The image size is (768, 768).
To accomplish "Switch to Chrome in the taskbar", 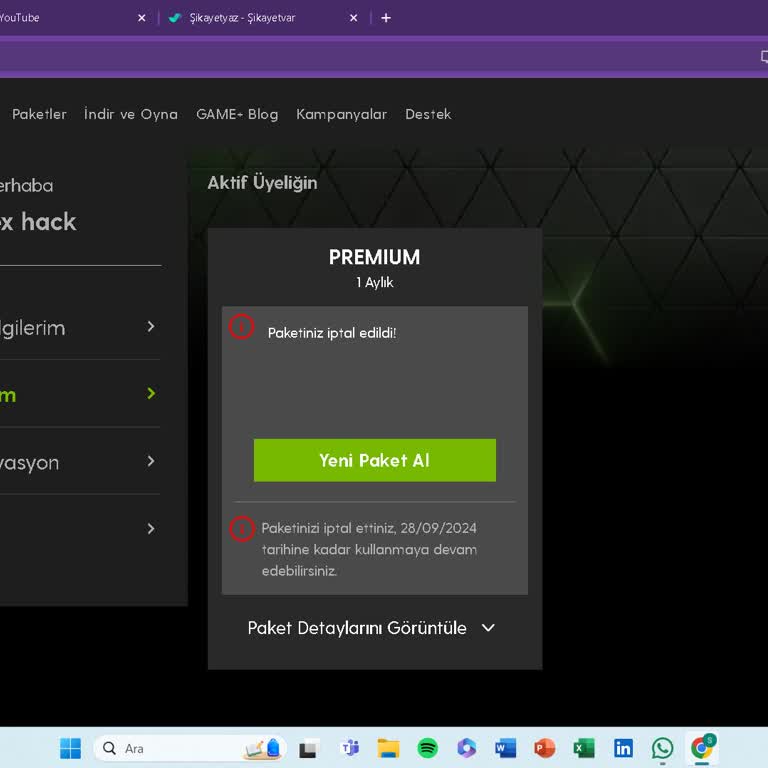I will 702,747.
